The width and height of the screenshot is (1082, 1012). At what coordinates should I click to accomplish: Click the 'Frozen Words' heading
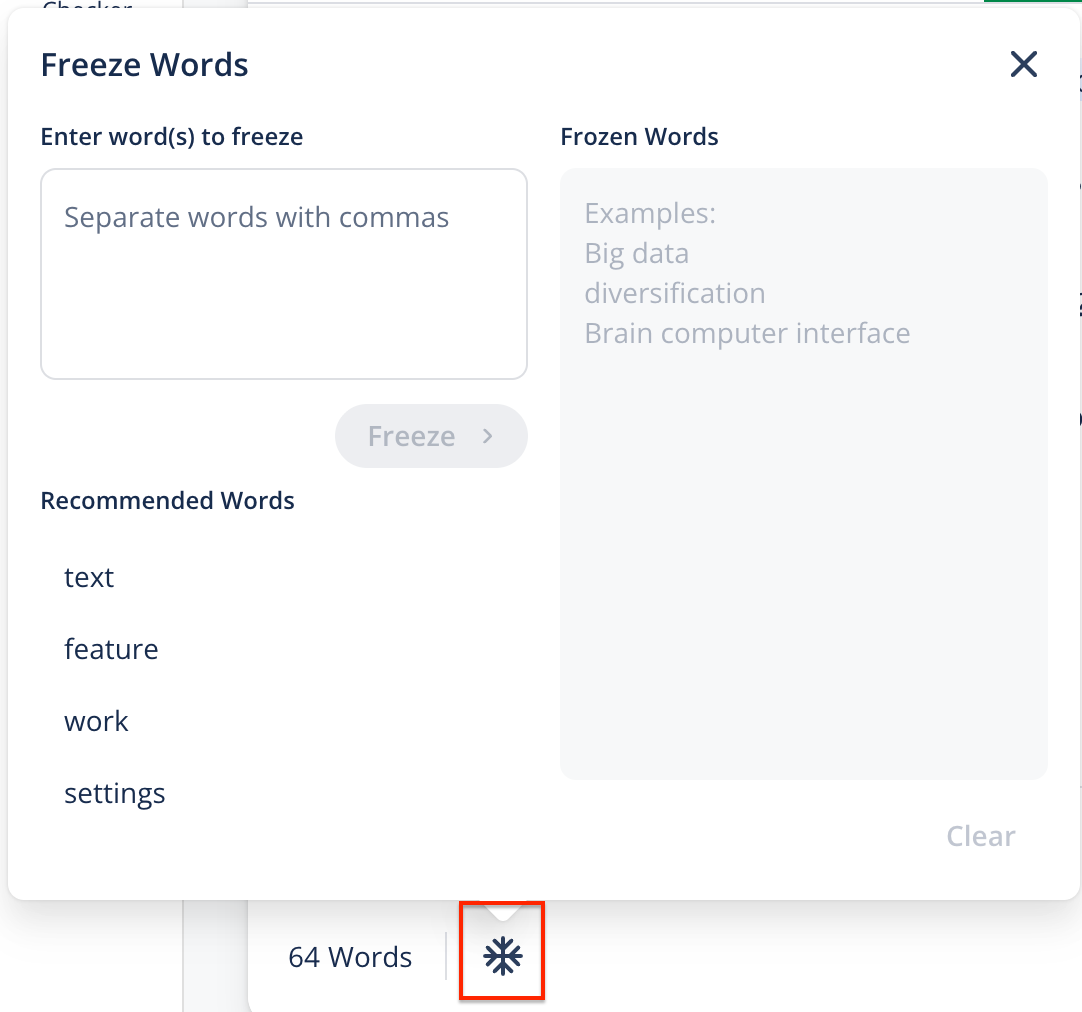(x=639, y=136)
